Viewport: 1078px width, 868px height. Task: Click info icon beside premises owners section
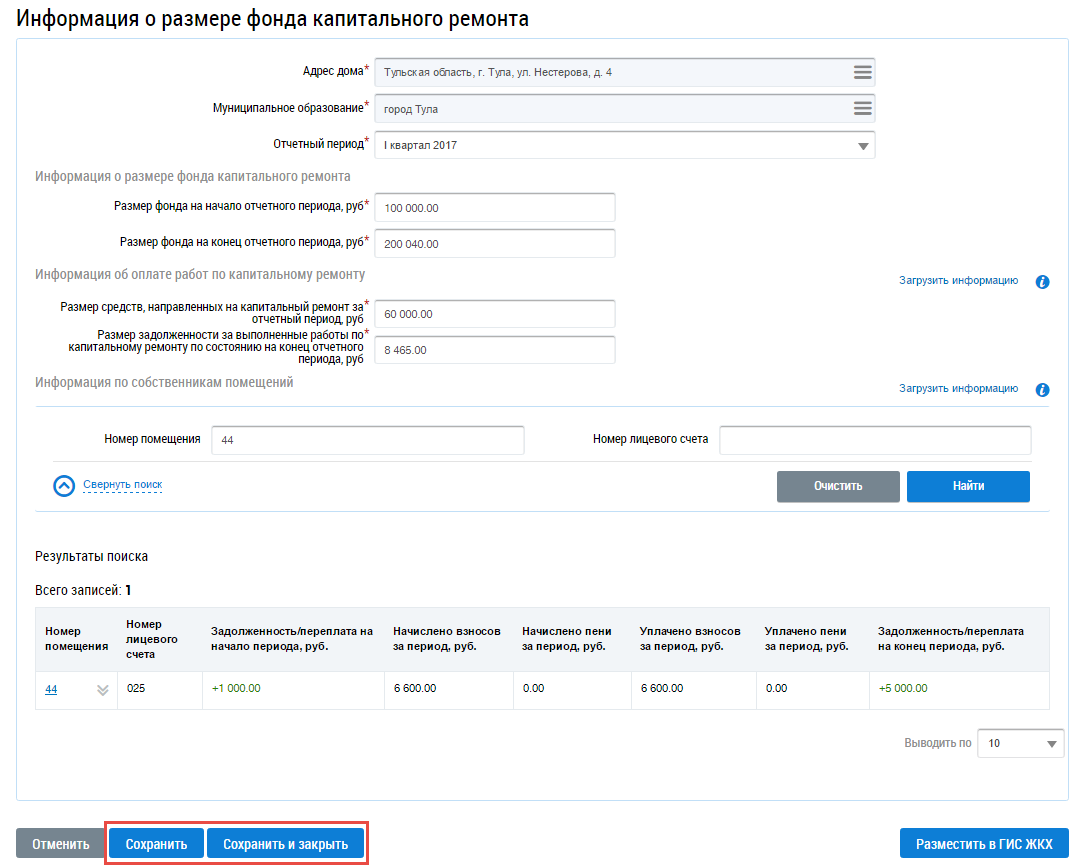point(1042,390)
